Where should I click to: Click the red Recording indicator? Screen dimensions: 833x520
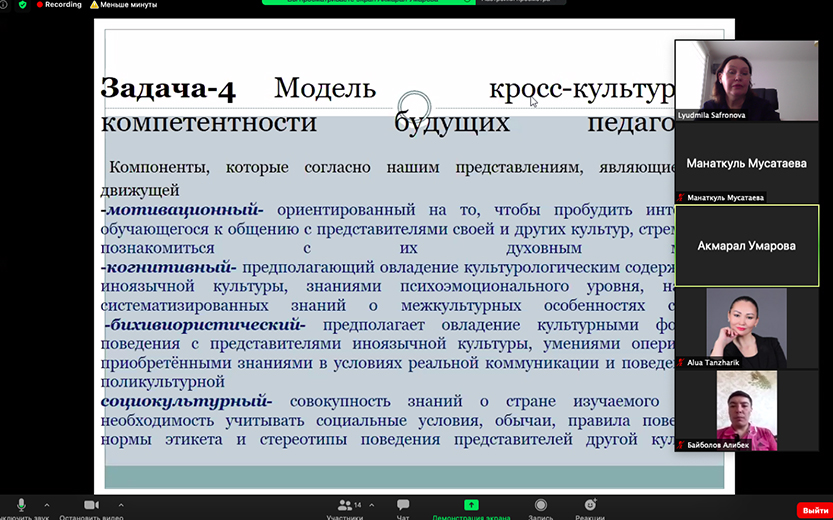(59, 4)
